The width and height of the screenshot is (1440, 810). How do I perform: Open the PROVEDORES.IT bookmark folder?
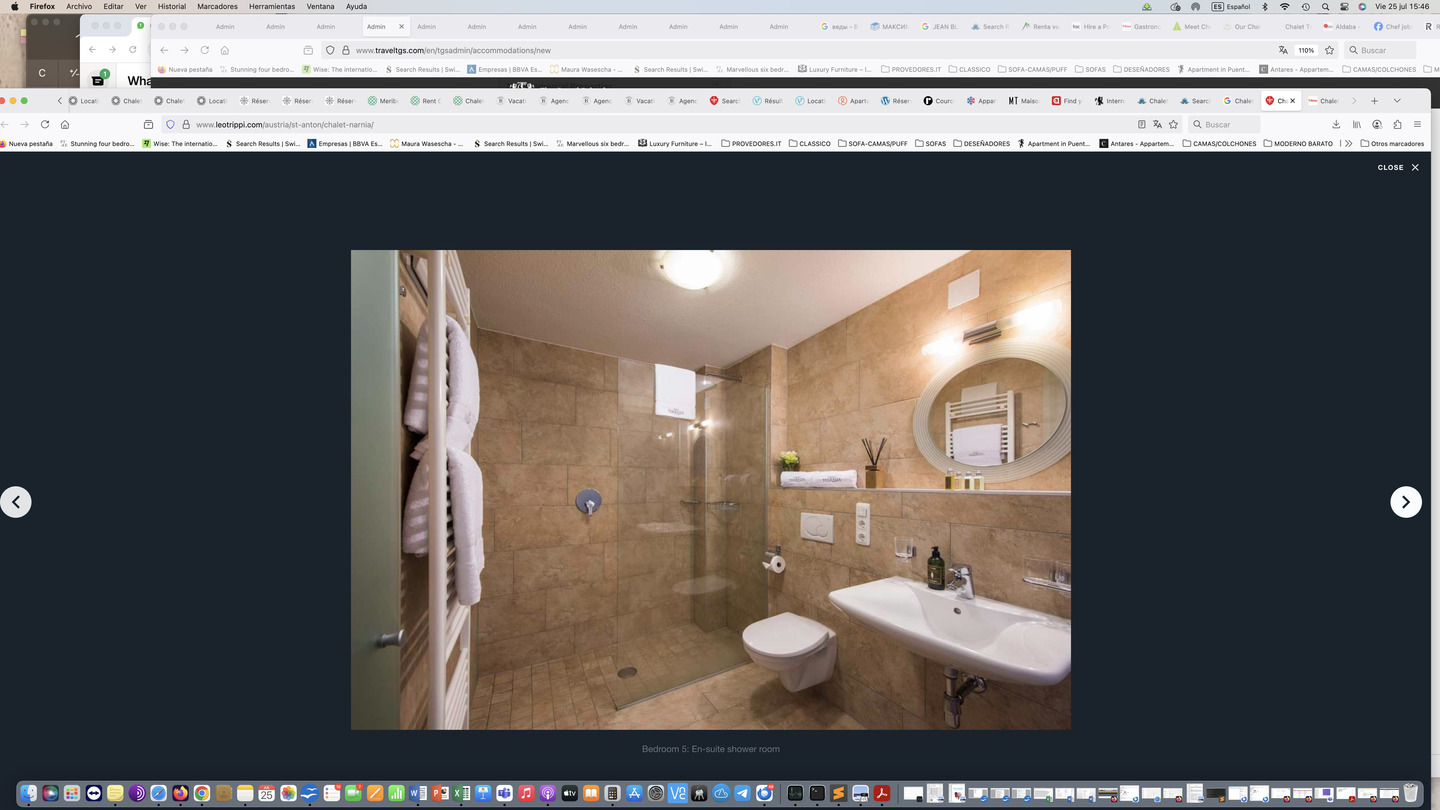coord(751,143)
